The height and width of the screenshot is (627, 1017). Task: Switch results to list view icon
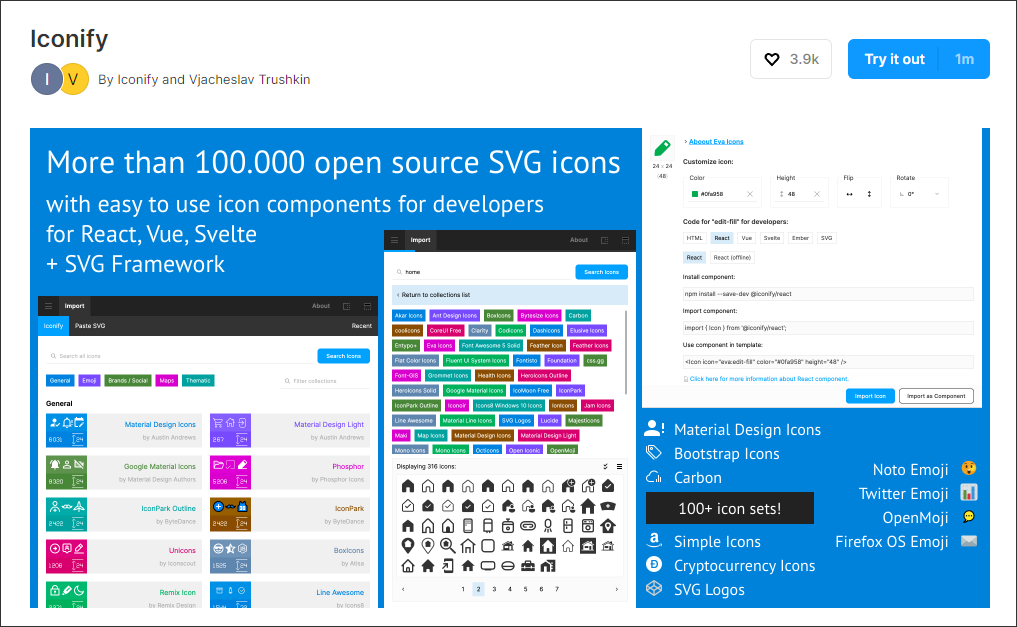619,466
